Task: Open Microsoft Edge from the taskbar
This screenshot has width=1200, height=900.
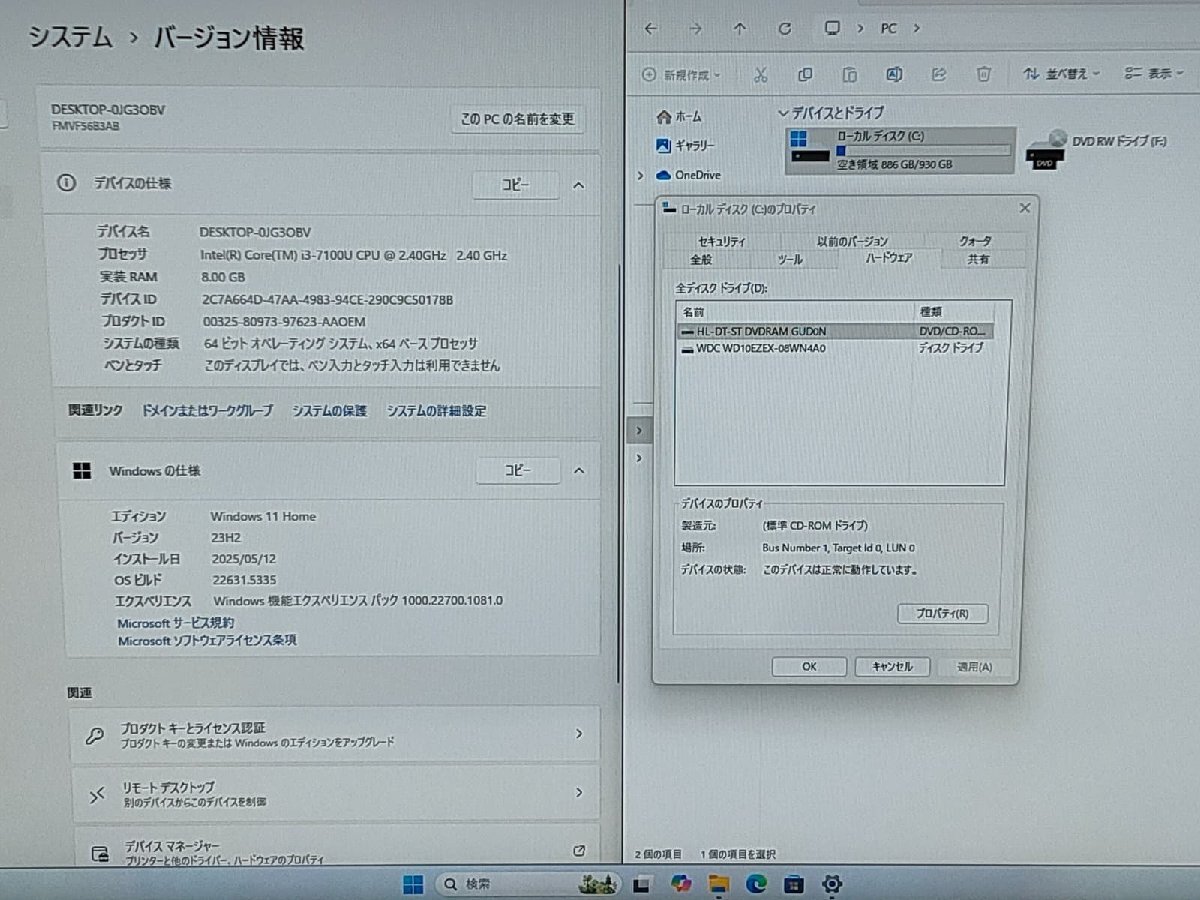Action: click(757, 883)
